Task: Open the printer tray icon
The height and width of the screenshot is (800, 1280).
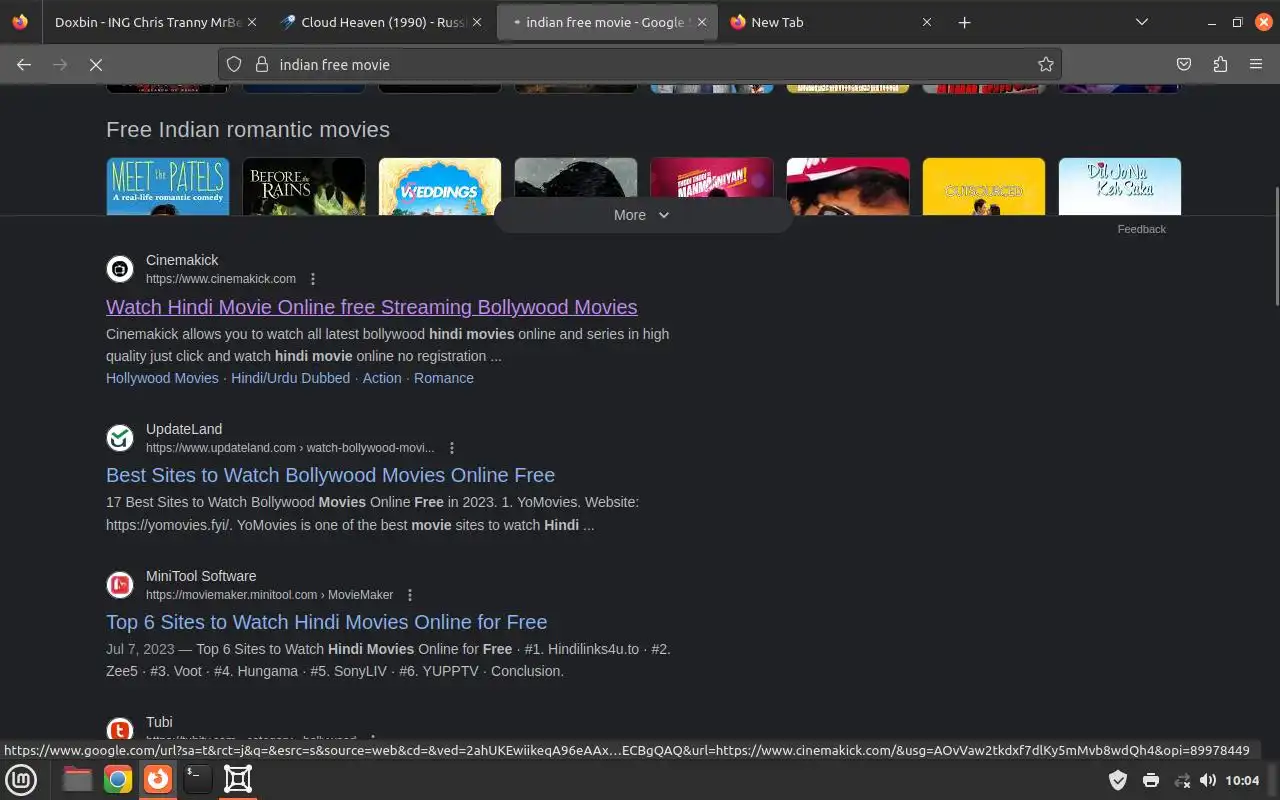Action: pyautogui.click(x=1151, y=780)
